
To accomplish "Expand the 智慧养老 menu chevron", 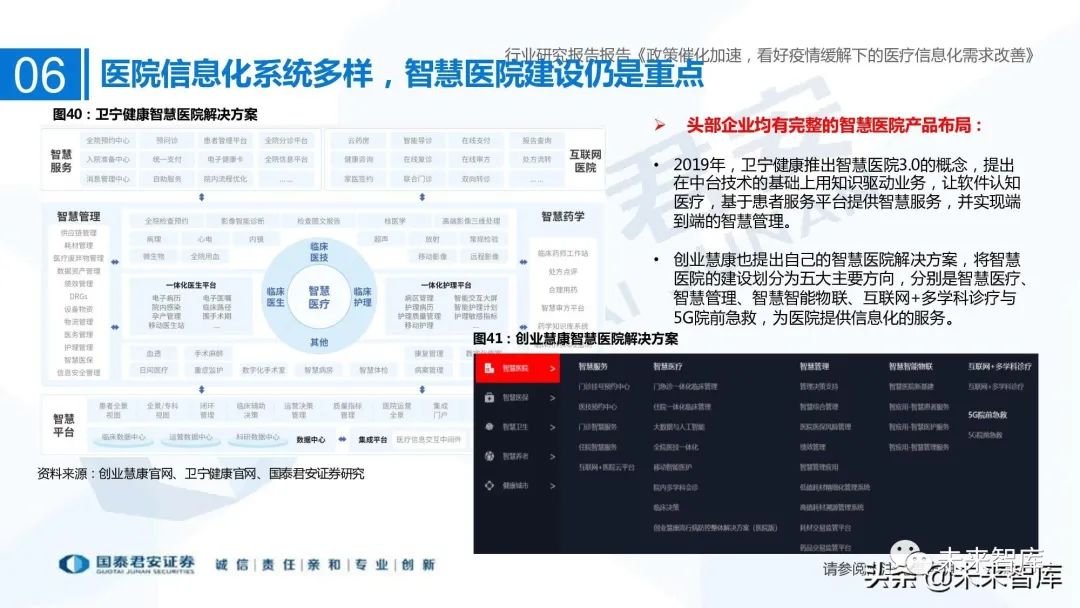I will [552, 457].
